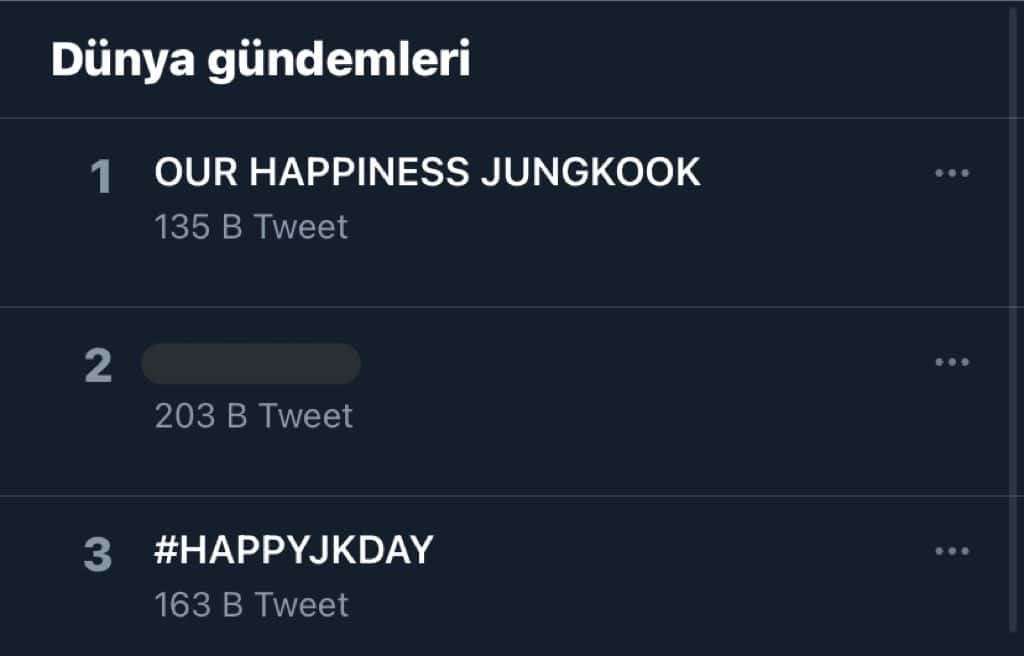Screen dimensions: 1024x656
Task: Click the Dünya gündemleri heading
Action: pos(260,61)
